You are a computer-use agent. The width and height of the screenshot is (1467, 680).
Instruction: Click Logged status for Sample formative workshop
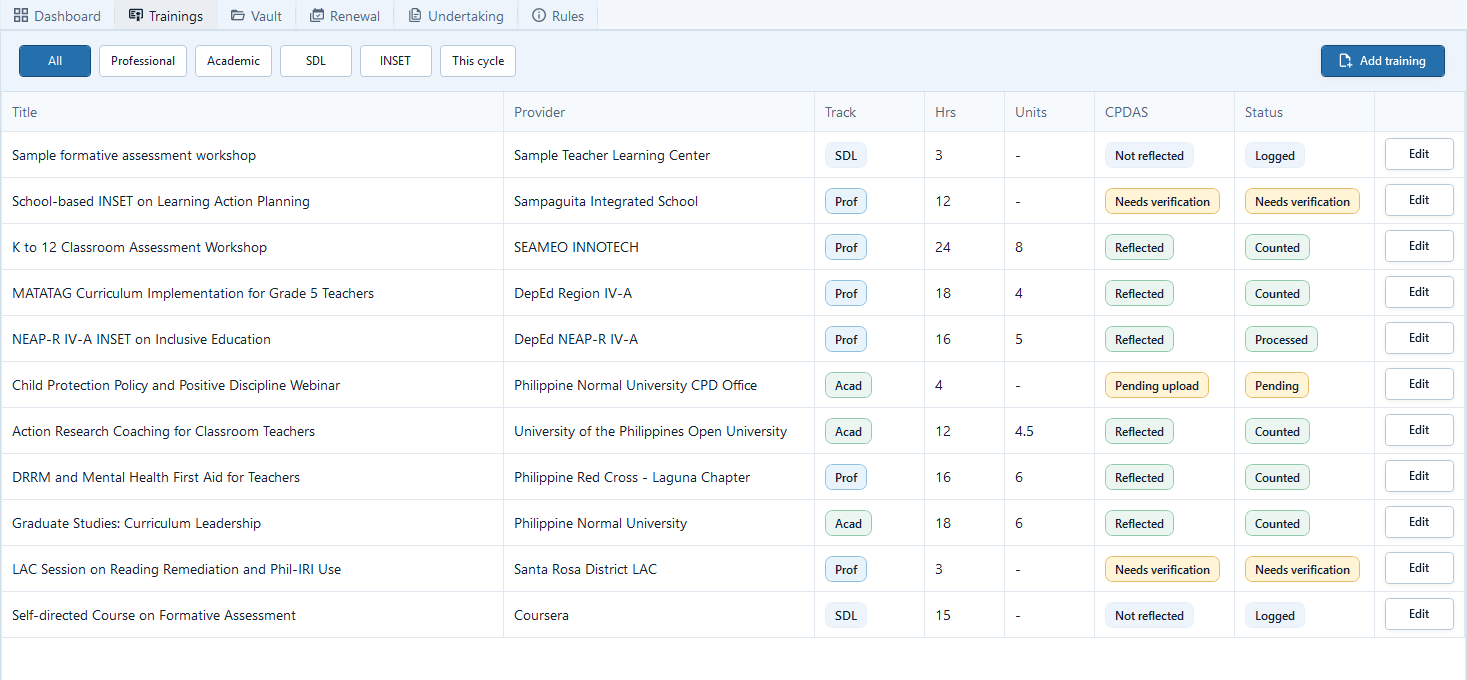pos(1275,155)
